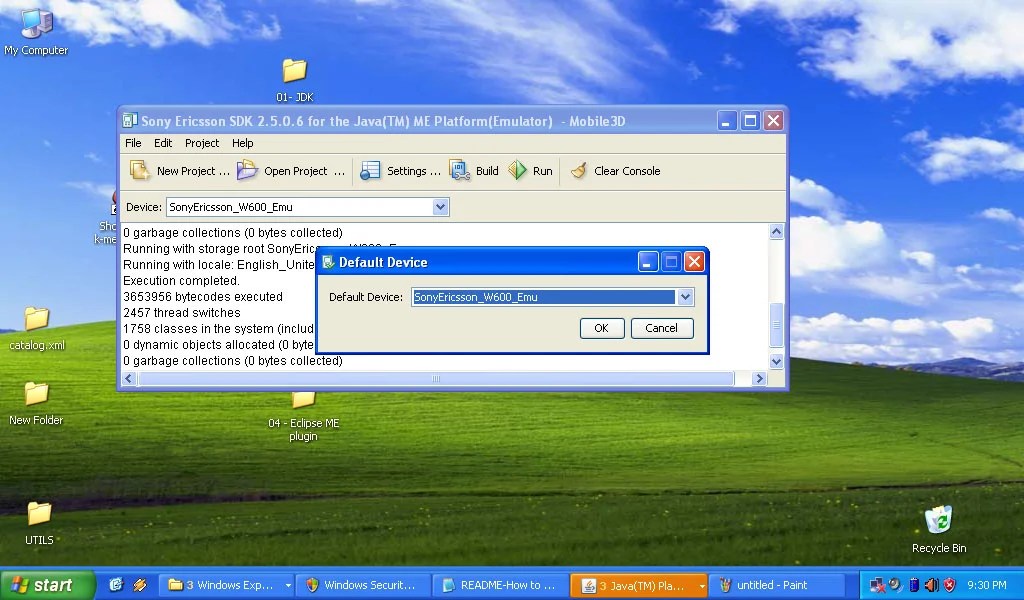
Task: Open the File menu
Action: pos(133,143)
